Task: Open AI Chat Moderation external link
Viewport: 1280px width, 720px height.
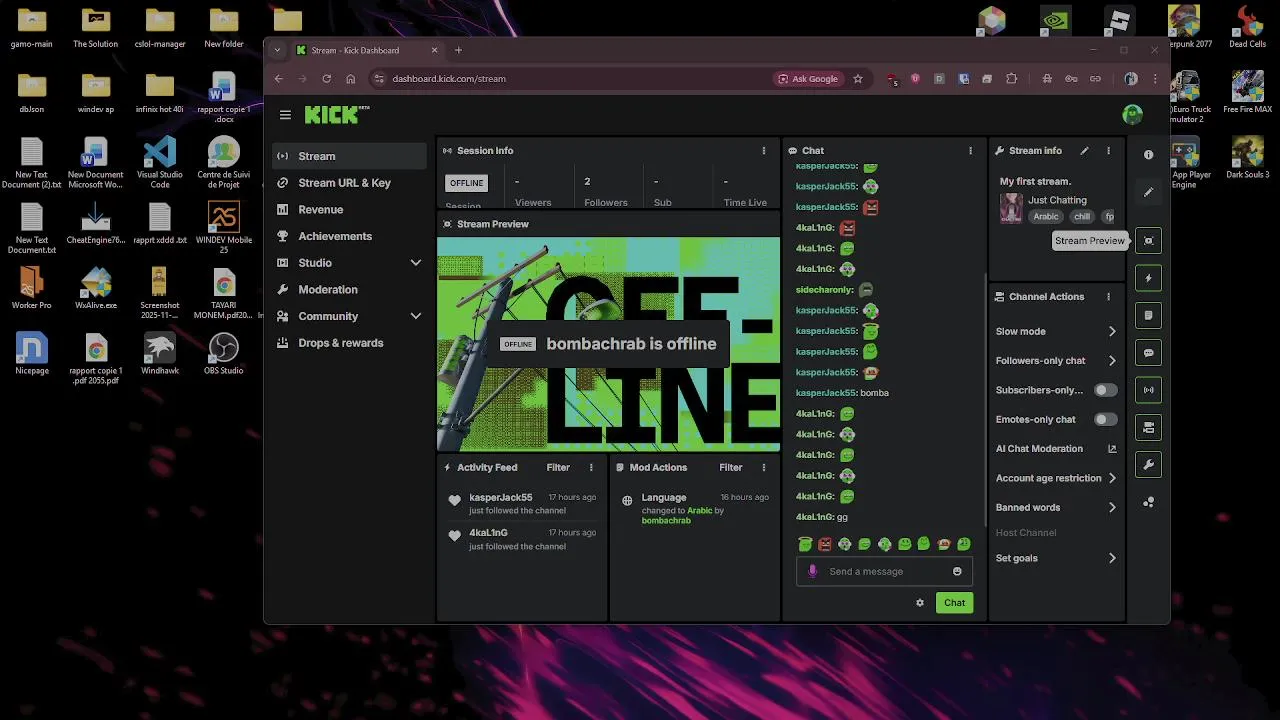Action: click(x=1112, y=449)
